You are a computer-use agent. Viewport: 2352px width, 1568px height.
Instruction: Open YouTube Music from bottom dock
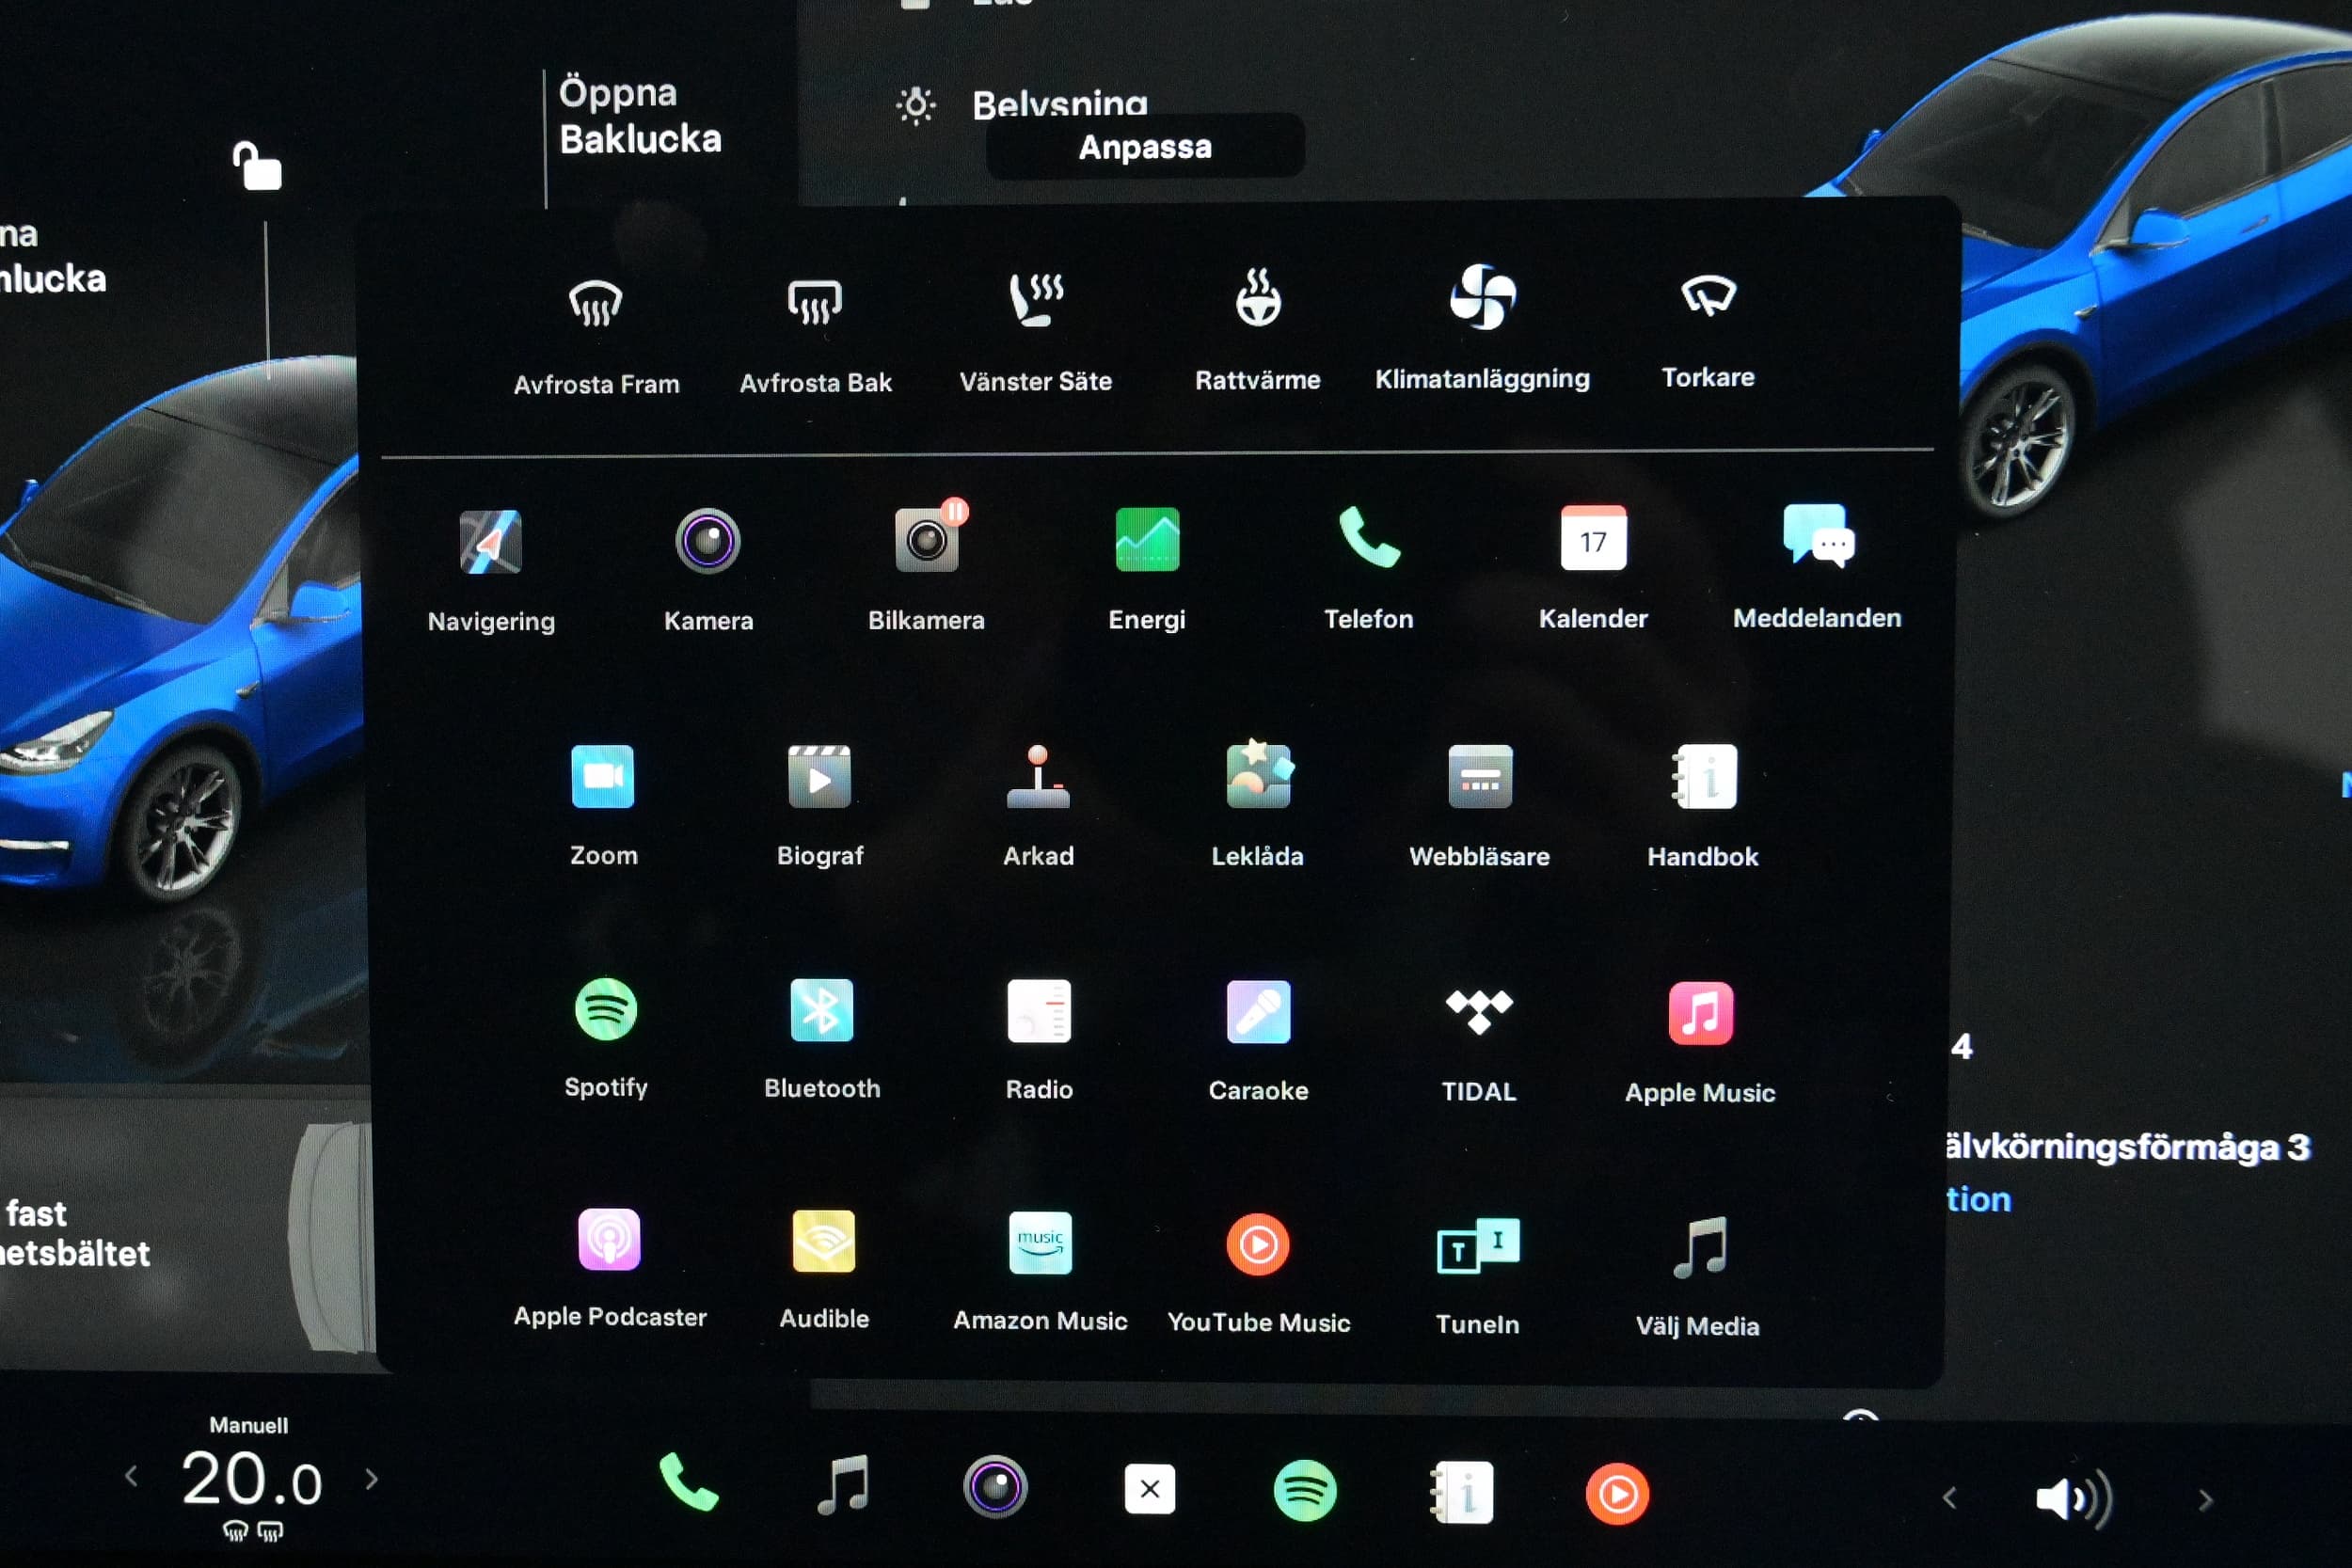pos(1617,1495)
